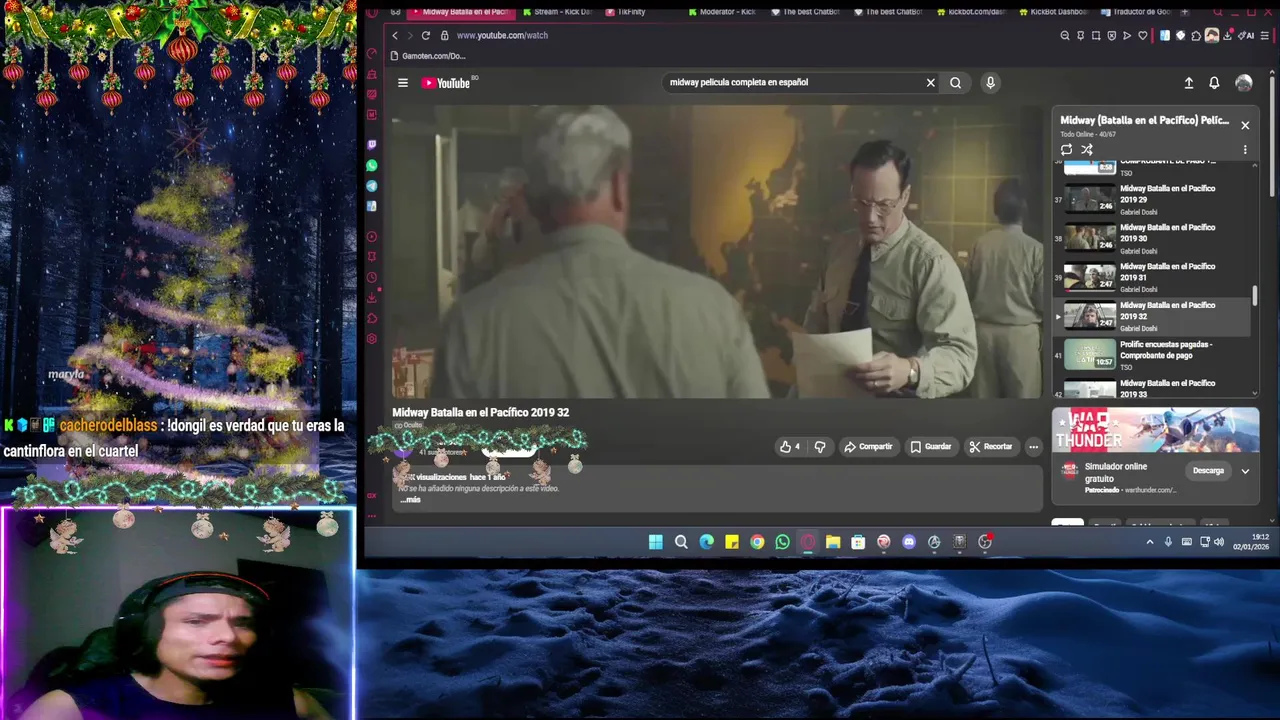Open the browser AI assistant button
The width and height of the screenshot is (1280, 720).
pos(1245,36)
